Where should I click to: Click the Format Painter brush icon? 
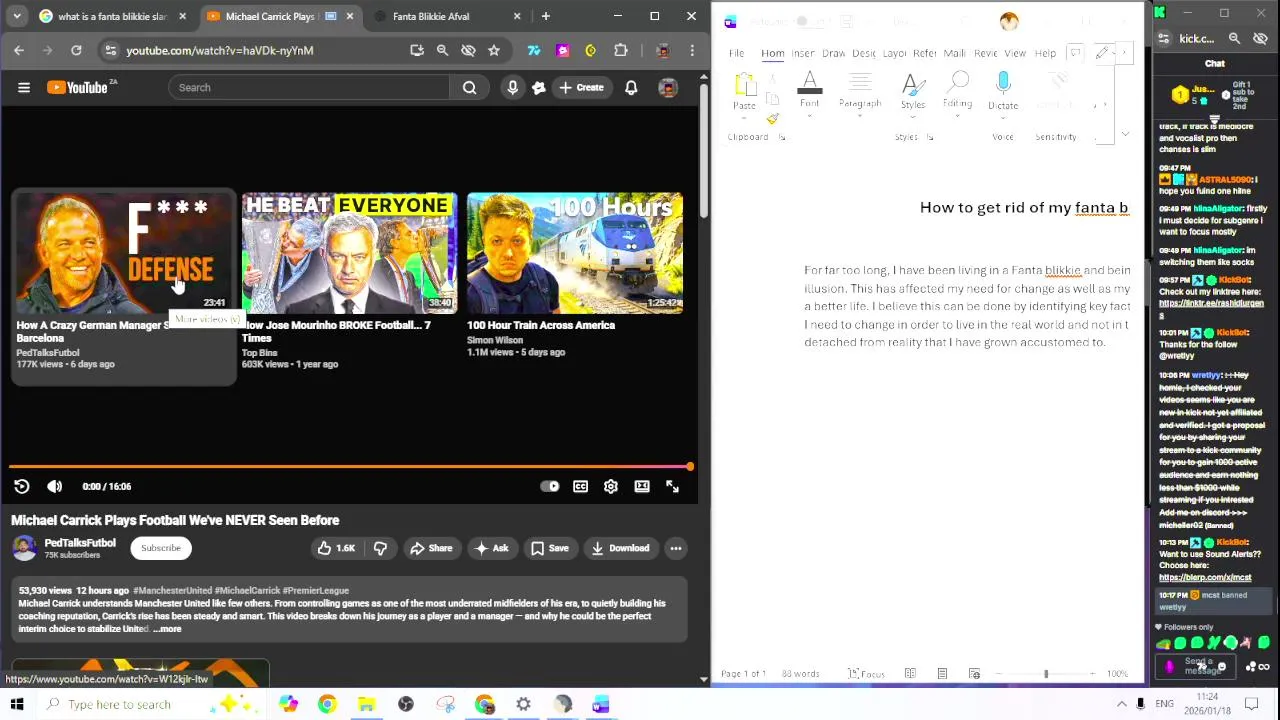(772, 118)
